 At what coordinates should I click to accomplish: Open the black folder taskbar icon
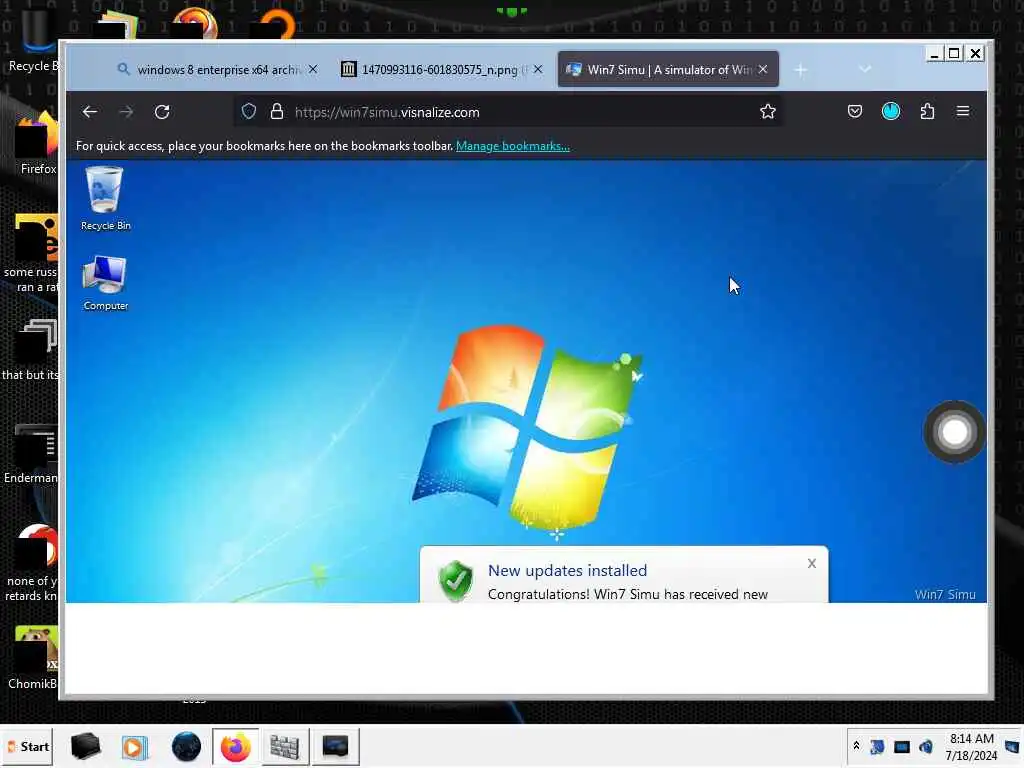pos(85,746)
